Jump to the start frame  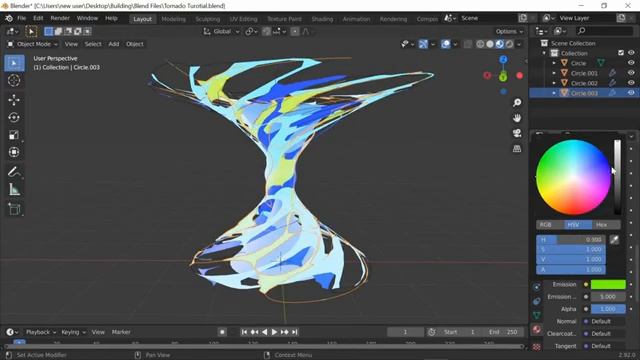(244, 332)
